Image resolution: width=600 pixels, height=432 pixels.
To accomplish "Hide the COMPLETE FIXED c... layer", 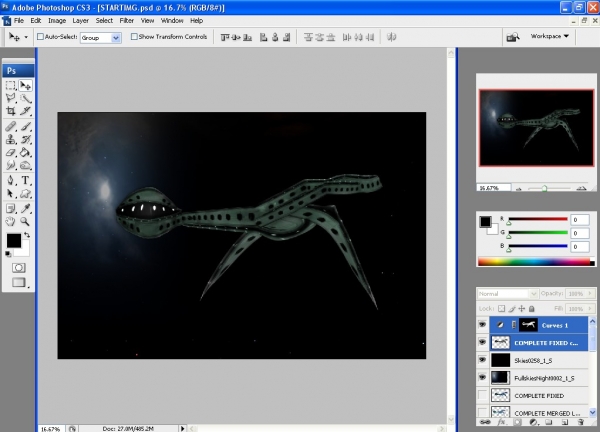I will point(483,342).
